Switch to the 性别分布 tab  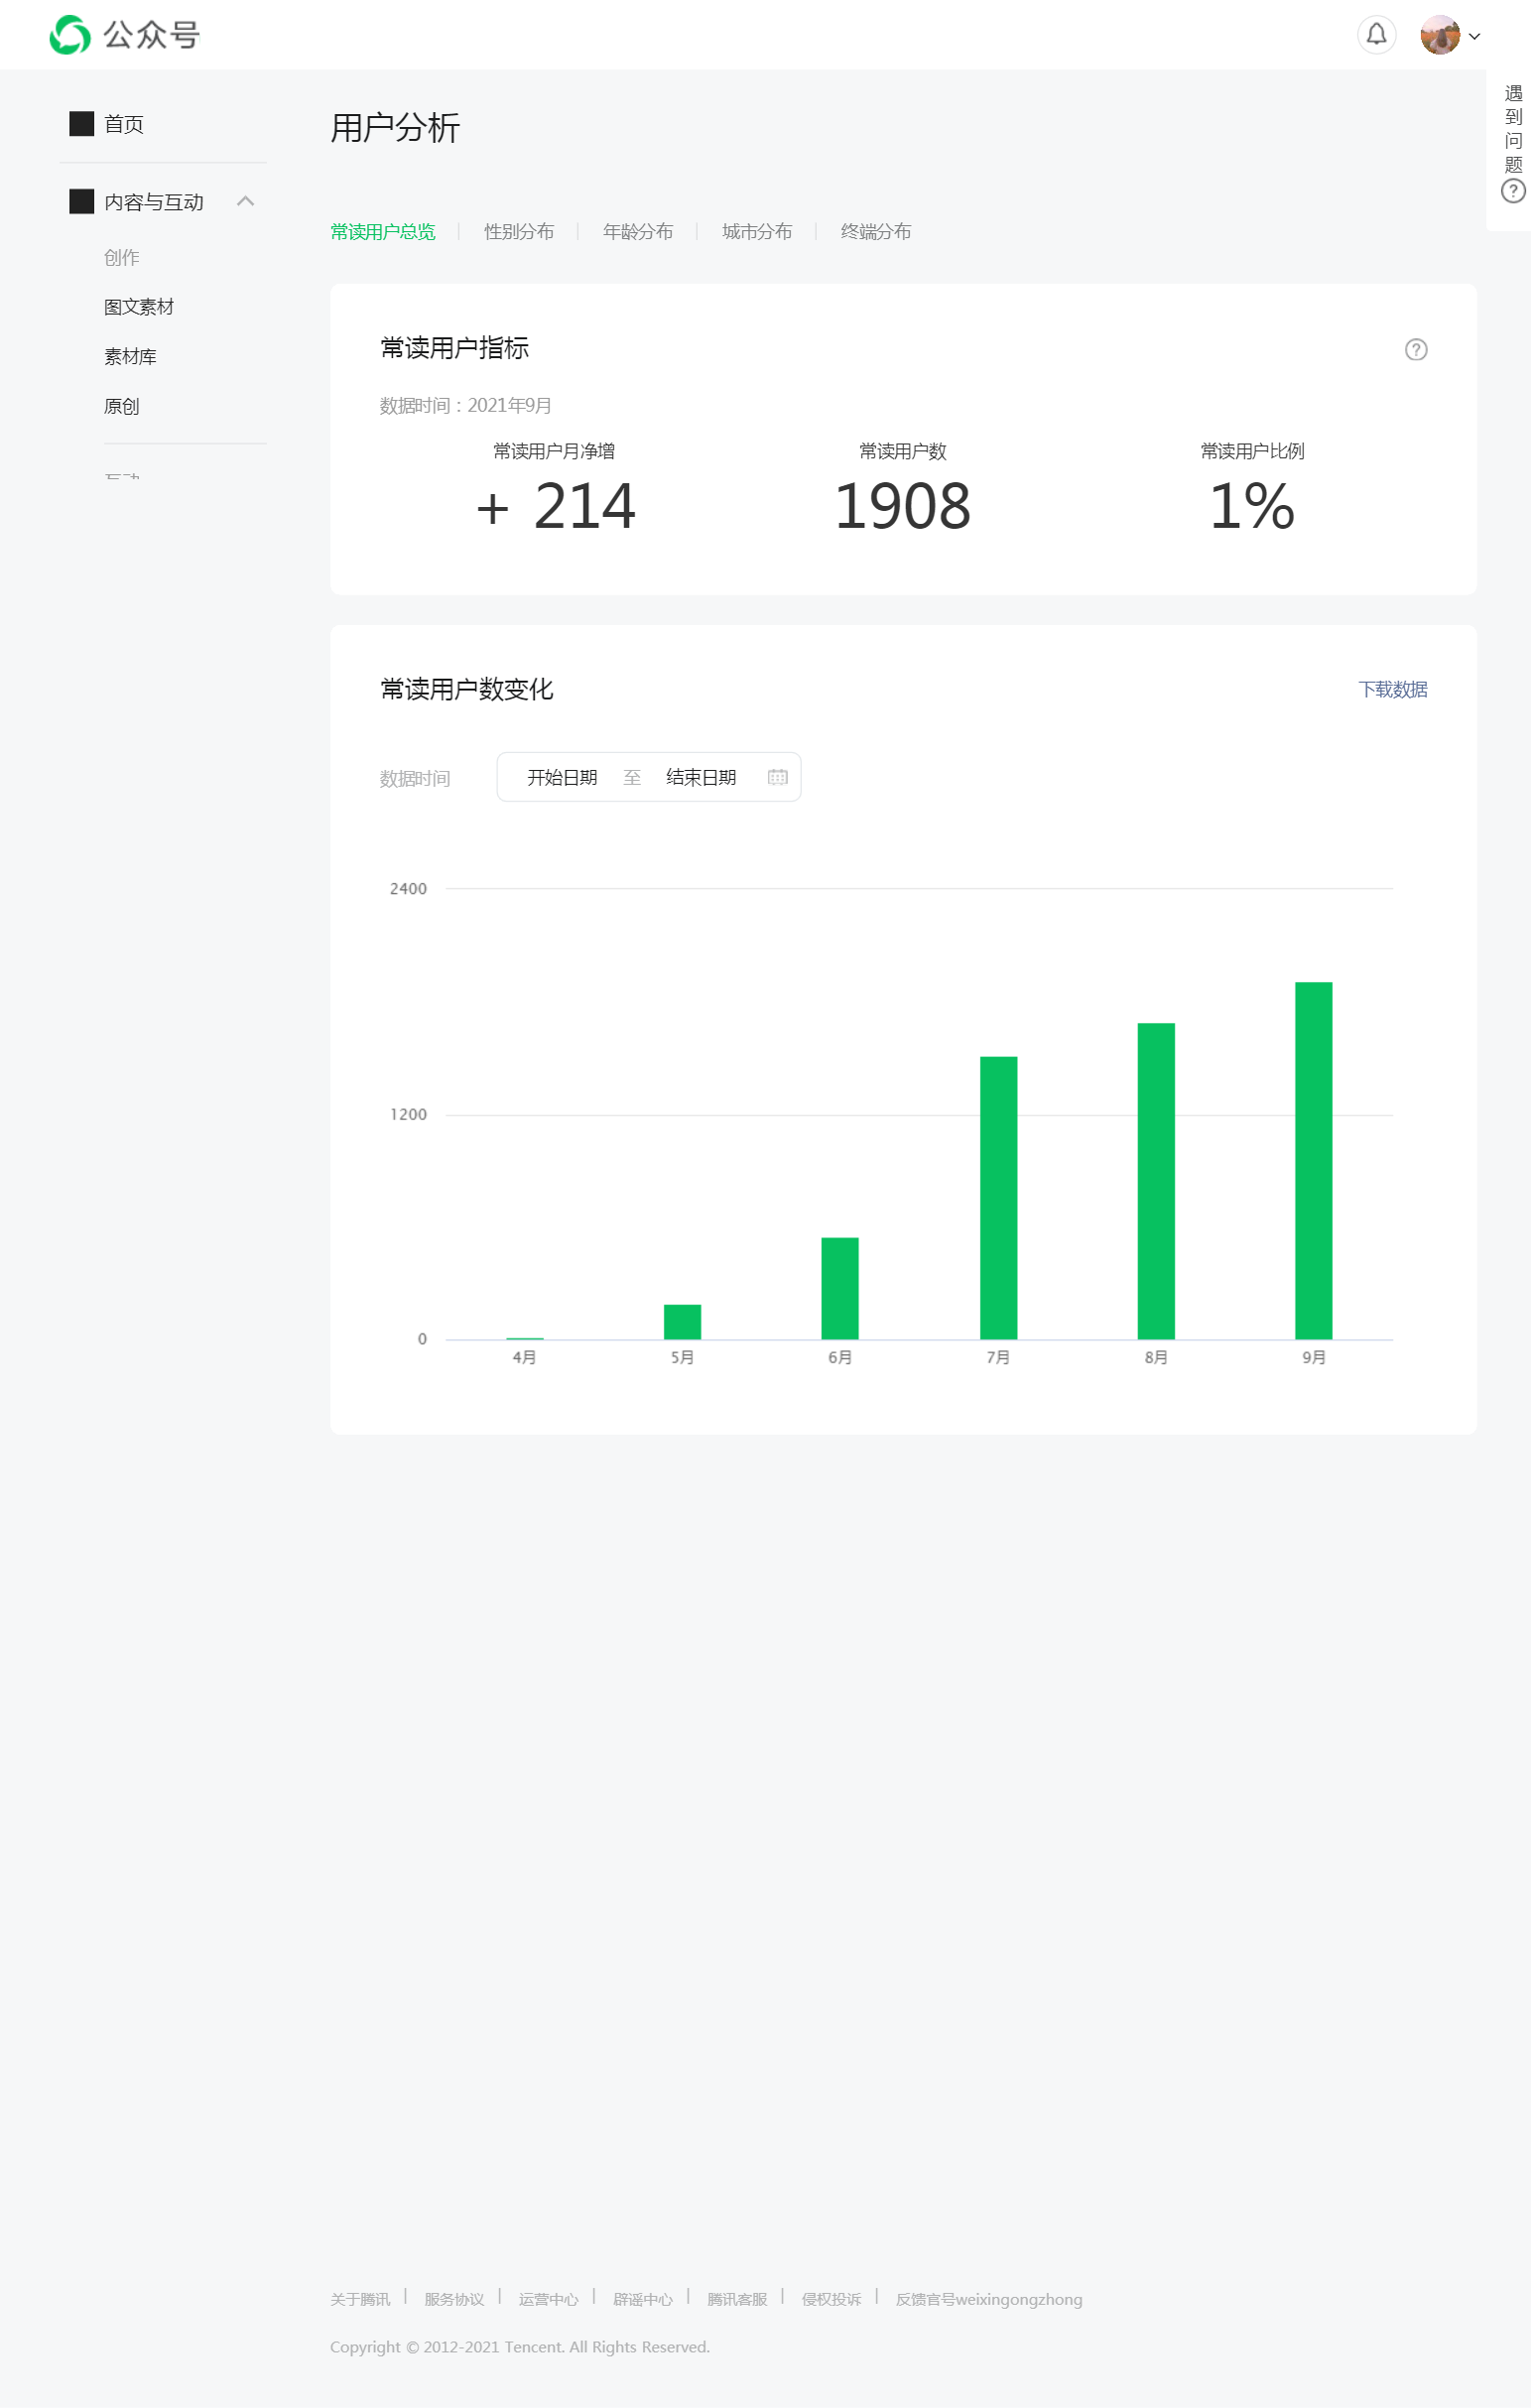point(518,232)
